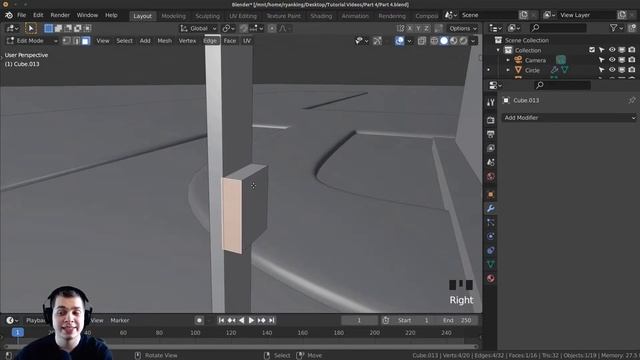Click the outliner search field
This screenshot has width=640, height=360.
click(x=558, y=28)
